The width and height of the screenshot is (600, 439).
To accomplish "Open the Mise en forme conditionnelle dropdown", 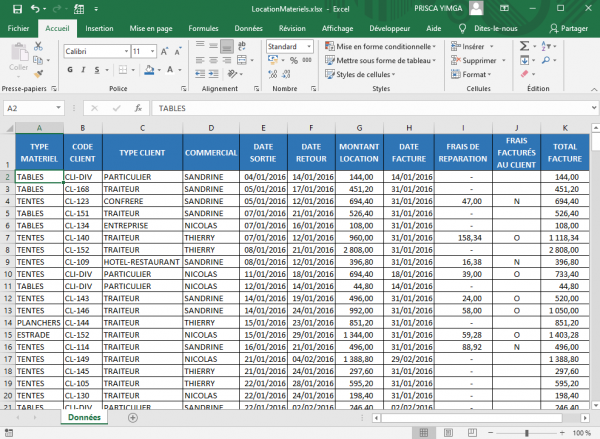I will click(x=384, y=47).
